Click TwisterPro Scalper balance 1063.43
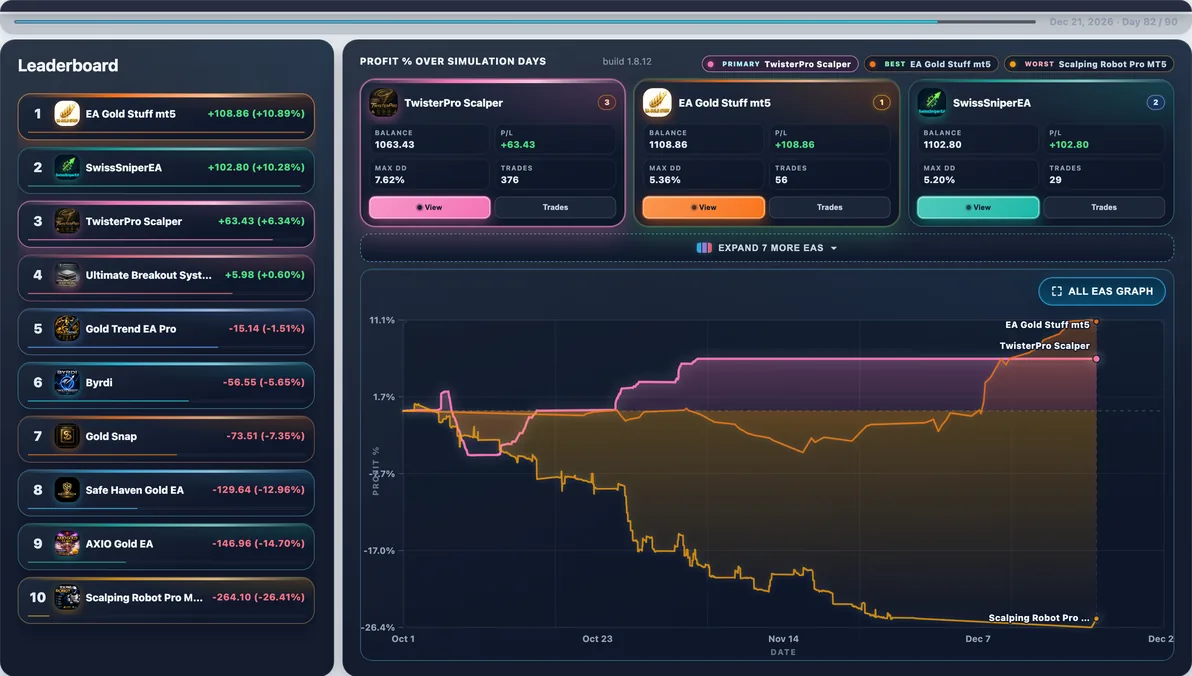Image resolution: width=1192 pixels, height=676 pixels. click(395, 144)
